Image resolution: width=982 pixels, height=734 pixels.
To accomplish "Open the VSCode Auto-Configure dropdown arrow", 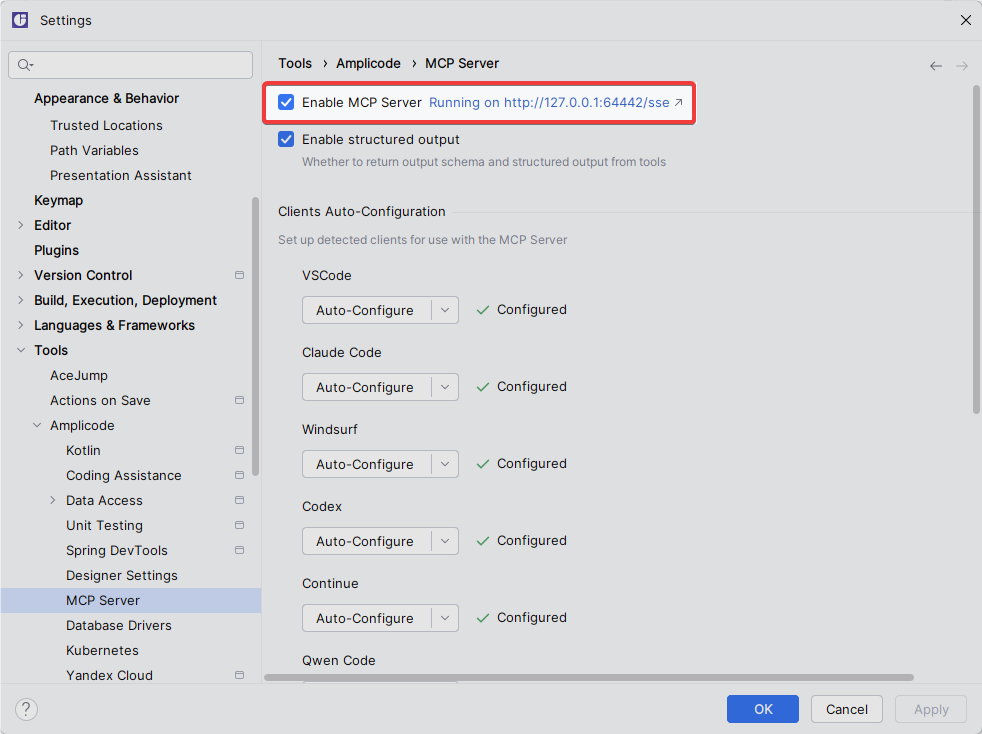I will pos(445,310).
